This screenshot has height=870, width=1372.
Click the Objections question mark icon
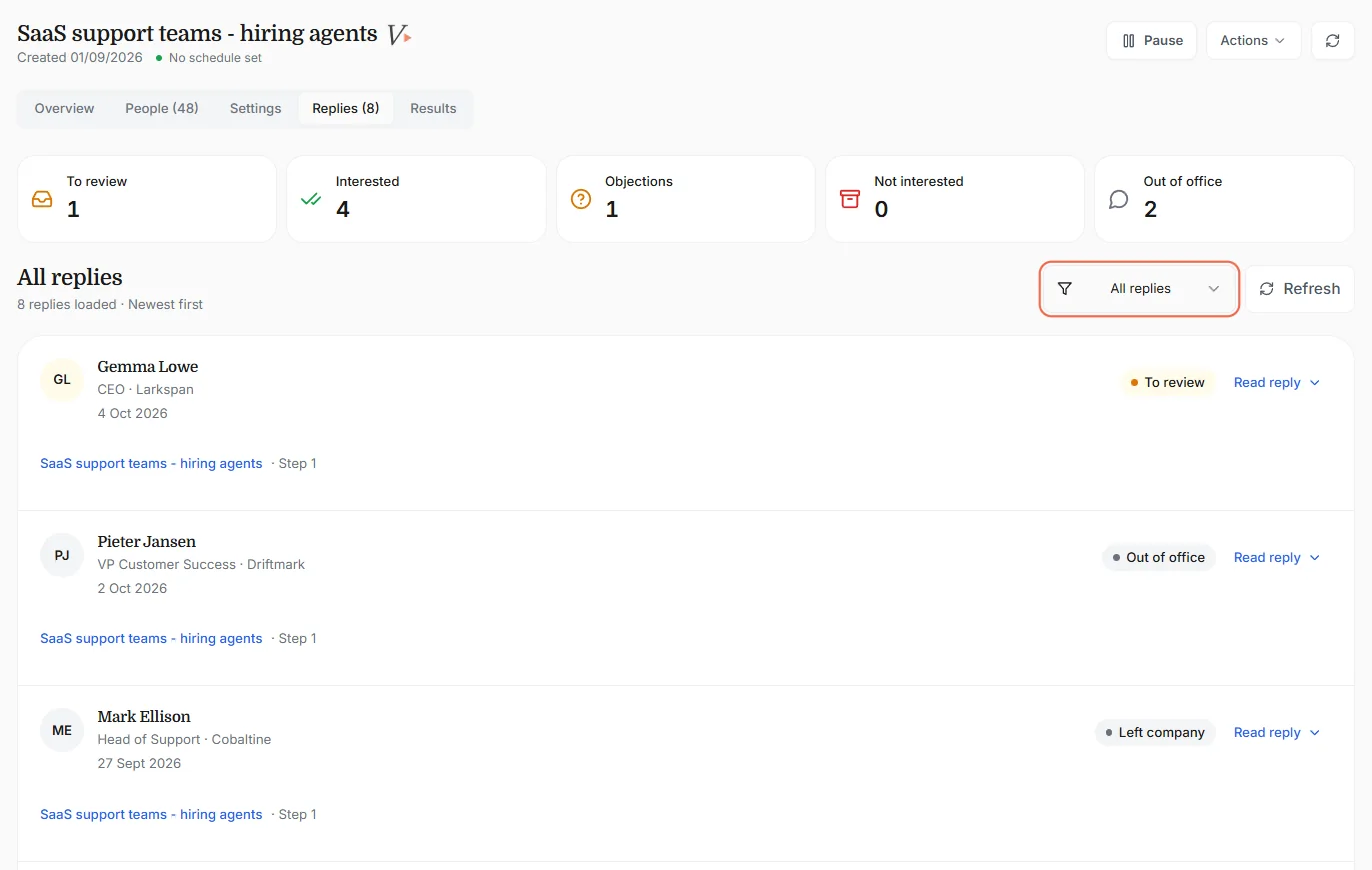coord(581,199)
